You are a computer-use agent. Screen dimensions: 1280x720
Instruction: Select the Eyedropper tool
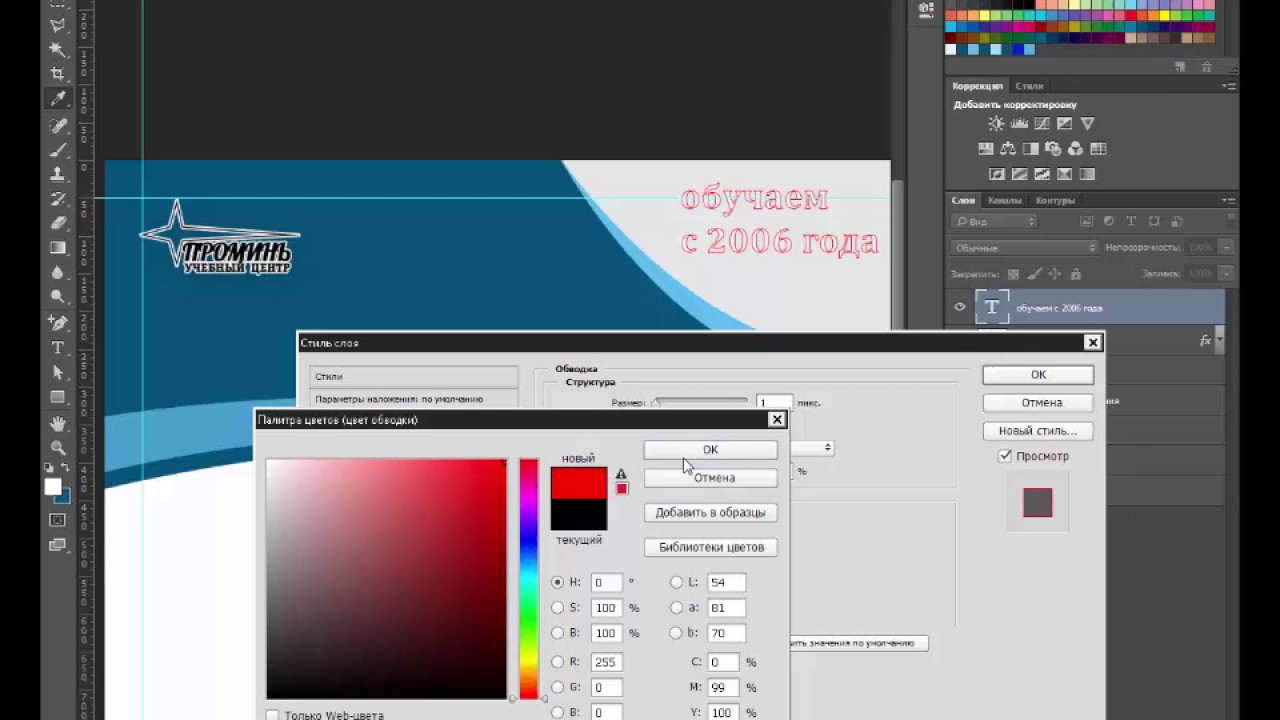tap(58, 99)
